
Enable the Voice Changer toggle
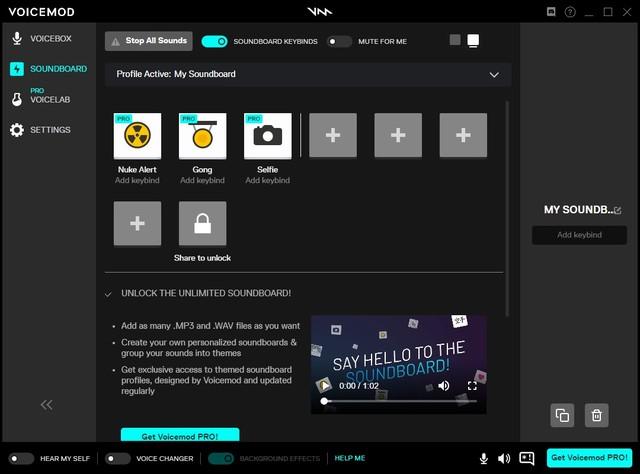click(118, 458)
